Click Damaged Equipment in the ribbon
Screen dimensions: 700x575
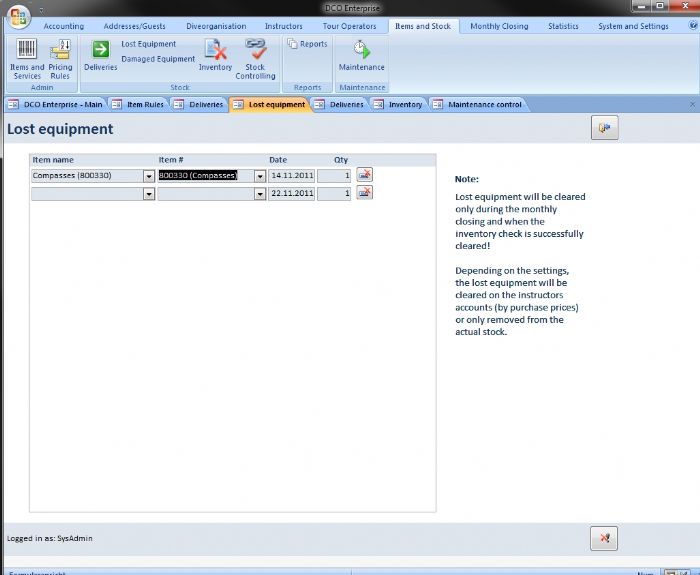(158, 59)
